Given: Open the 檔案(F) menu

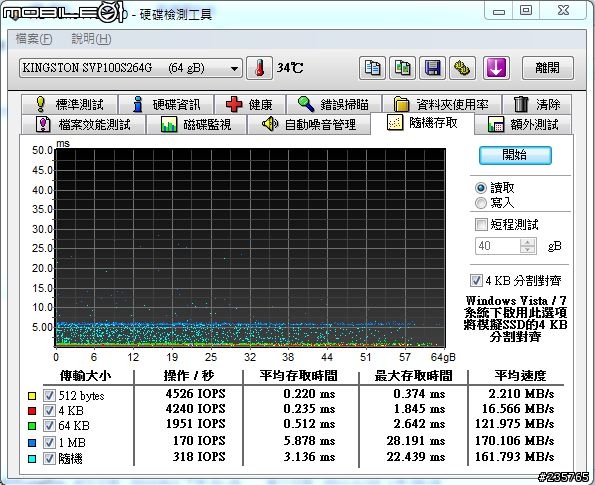Looking at the screenshot, I should point(34,39).
